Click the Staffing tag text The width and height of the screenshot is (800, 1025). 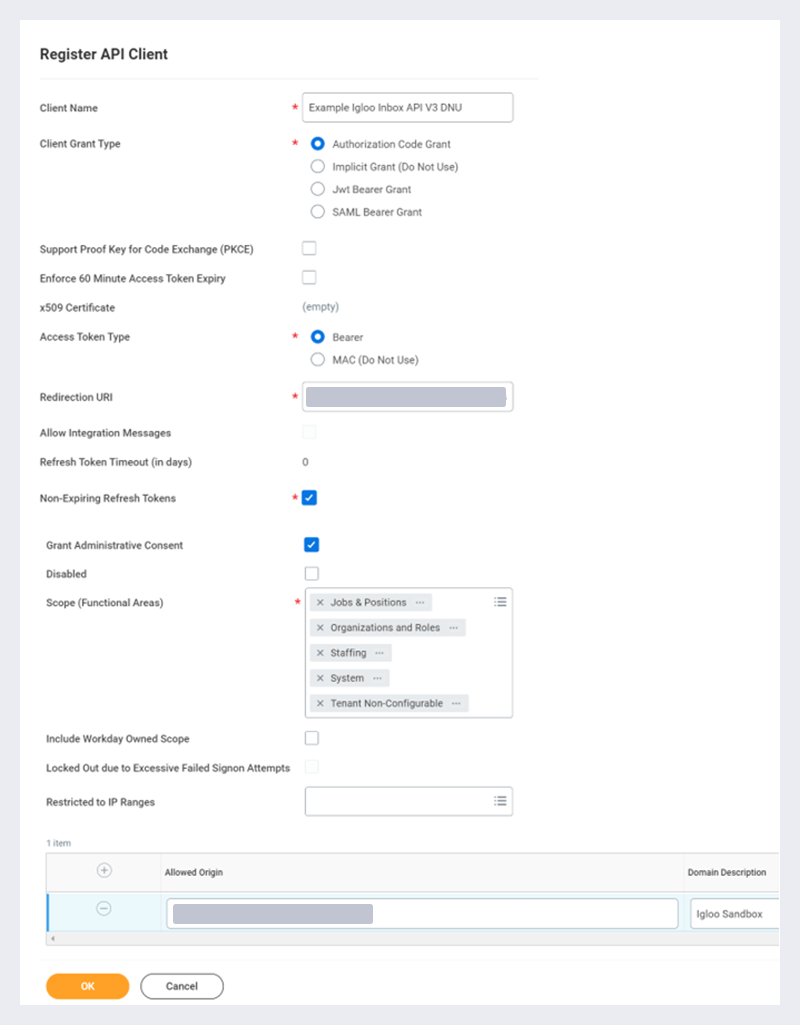point(348,653)
